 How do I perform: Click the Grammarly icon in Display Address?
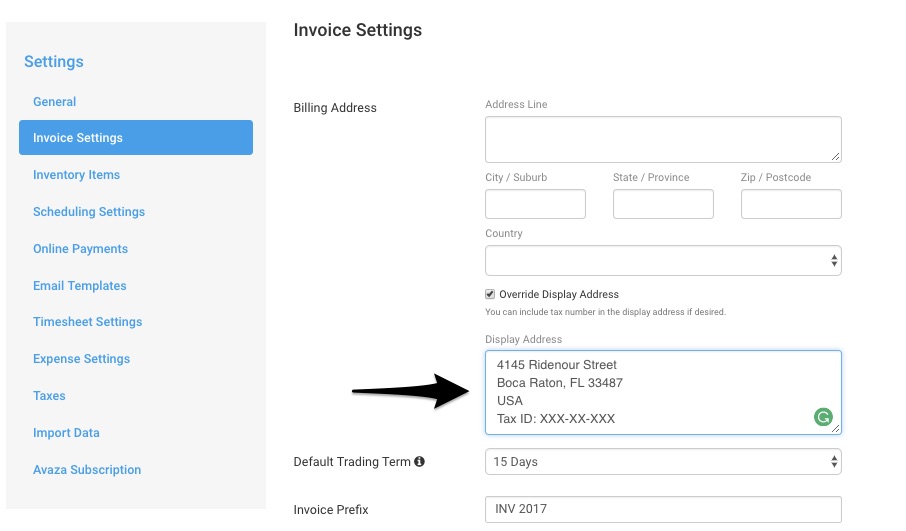(823, 417)
